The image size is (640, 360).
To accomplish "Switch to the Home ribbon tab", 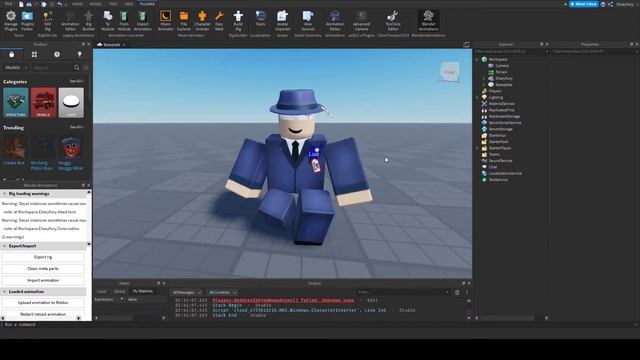I will pyautogui.click(x=77, y=4).
